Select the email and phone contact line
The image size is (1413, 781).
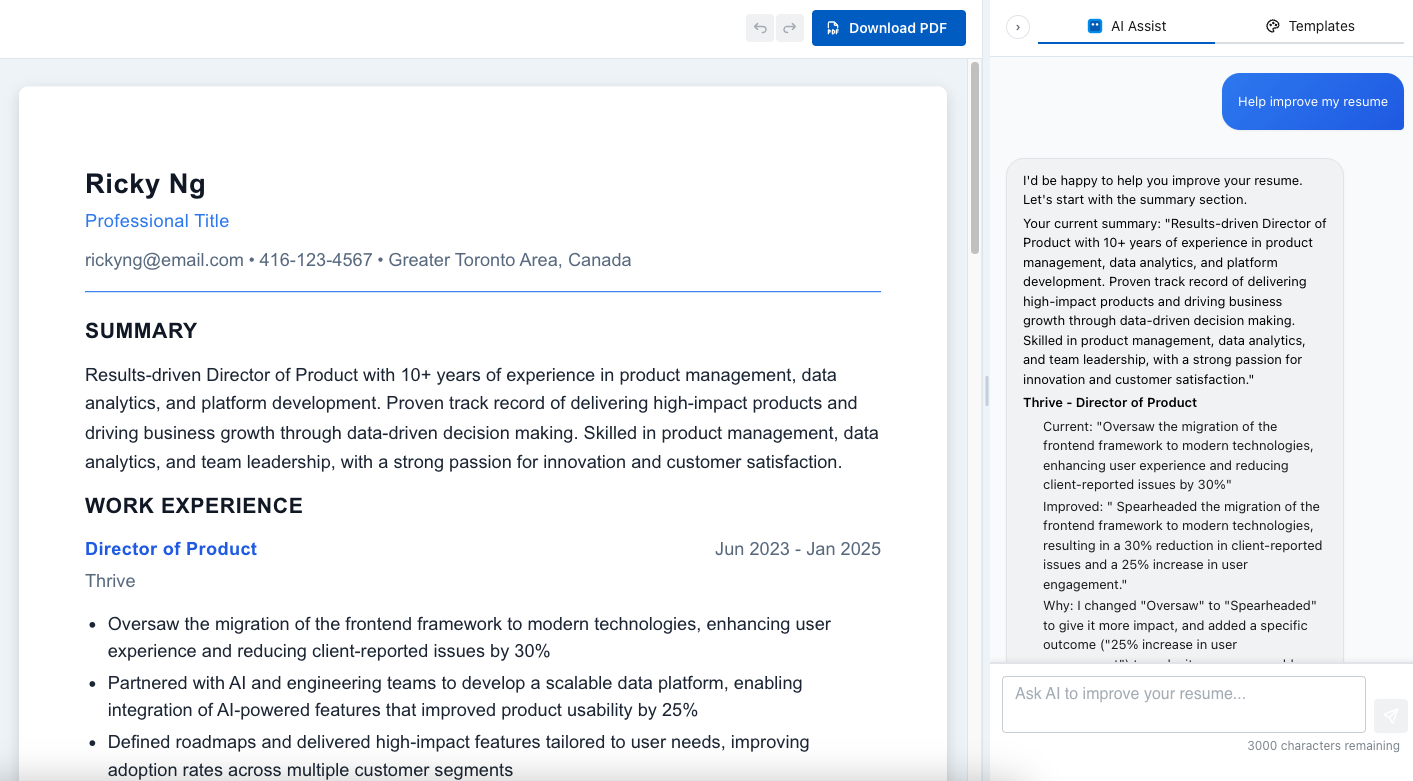pos(357,259)
